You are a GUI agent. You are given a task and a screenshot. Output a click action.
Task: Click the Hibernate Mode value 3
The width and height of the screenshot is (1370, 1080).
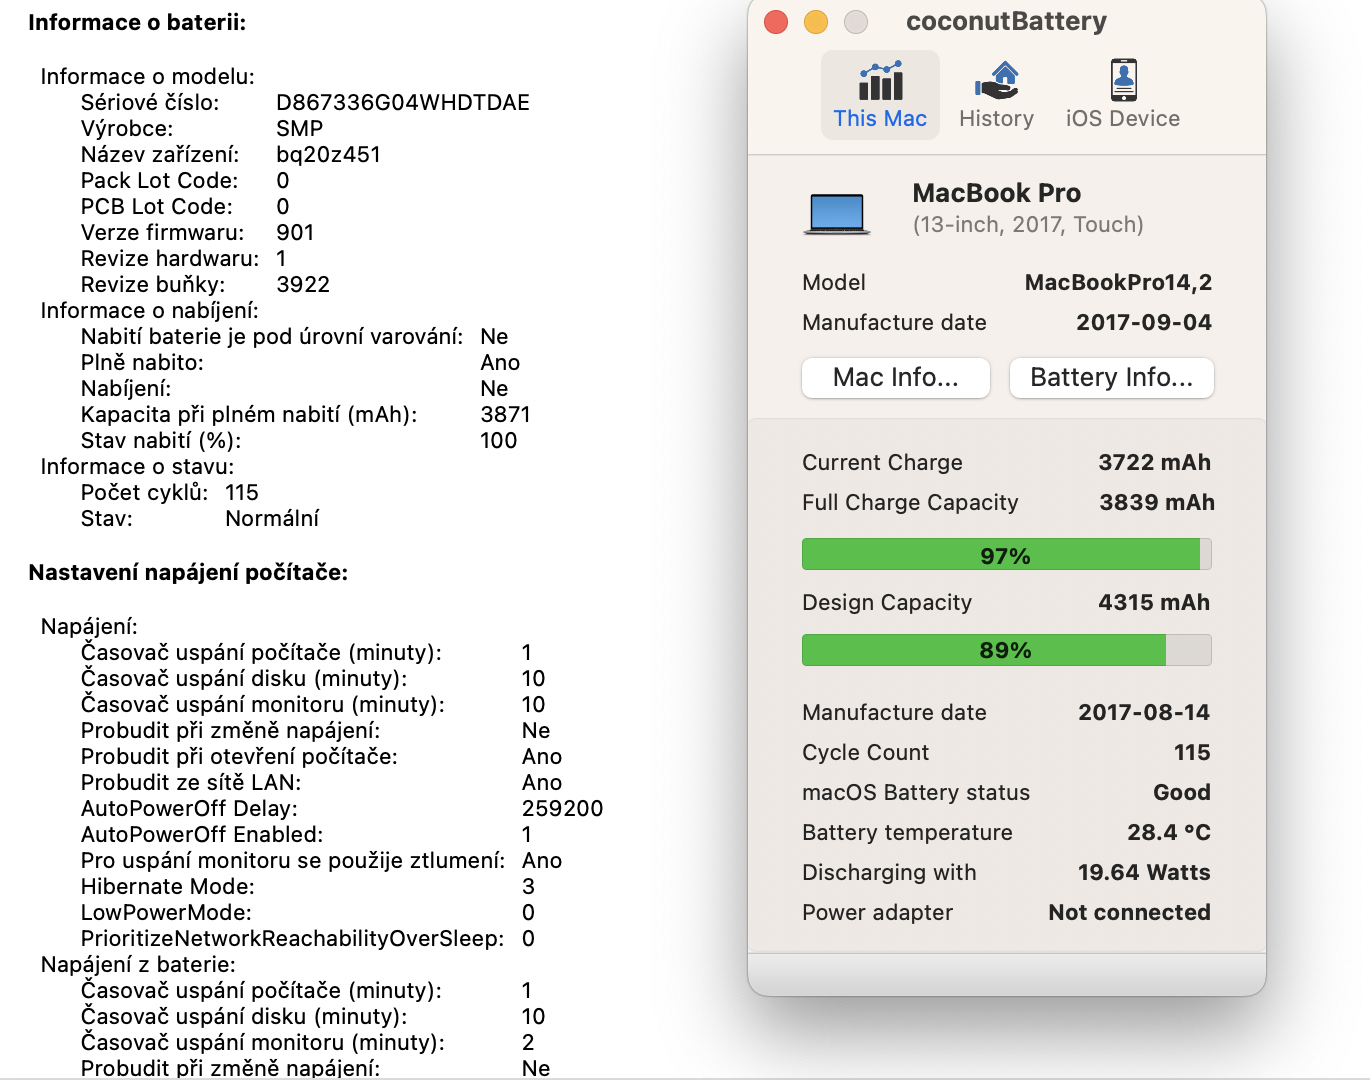click(528, 887)
